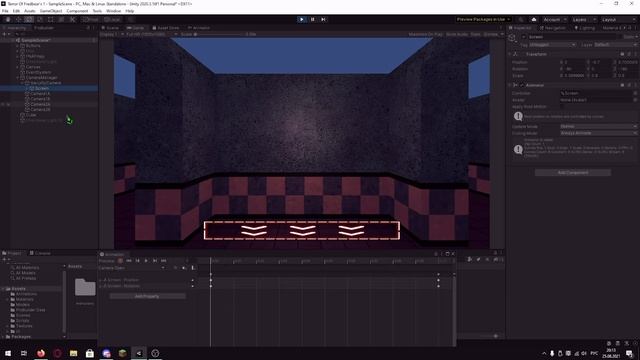The height and width of the screenshot is (360, 640).
Task: Click the Position X field in Transform
Action: coord(574,62)
